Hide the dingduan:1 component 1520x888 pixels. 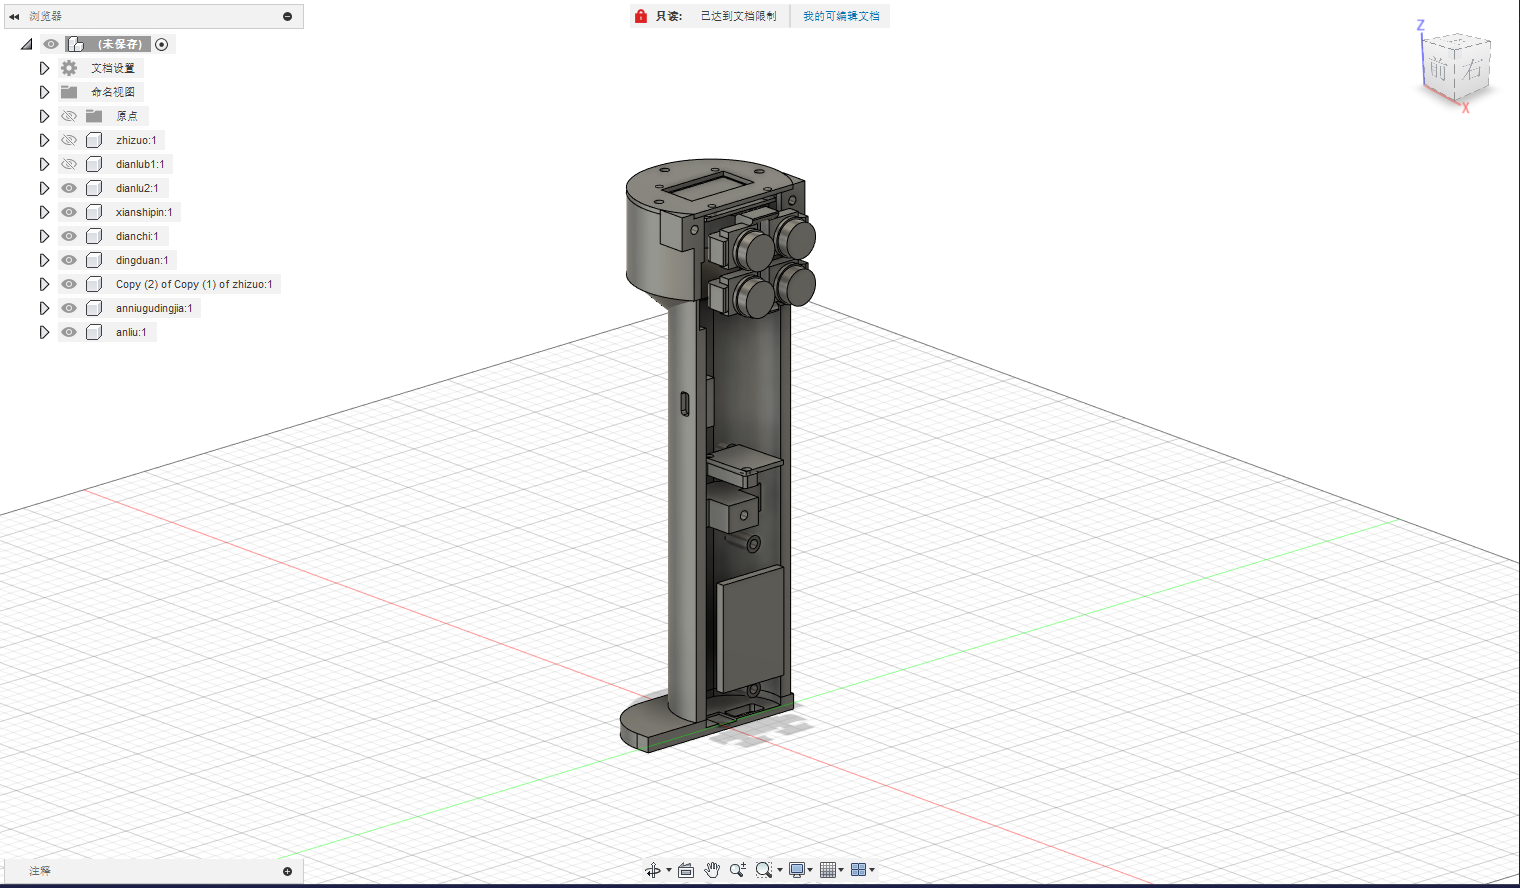click(69, 260)
